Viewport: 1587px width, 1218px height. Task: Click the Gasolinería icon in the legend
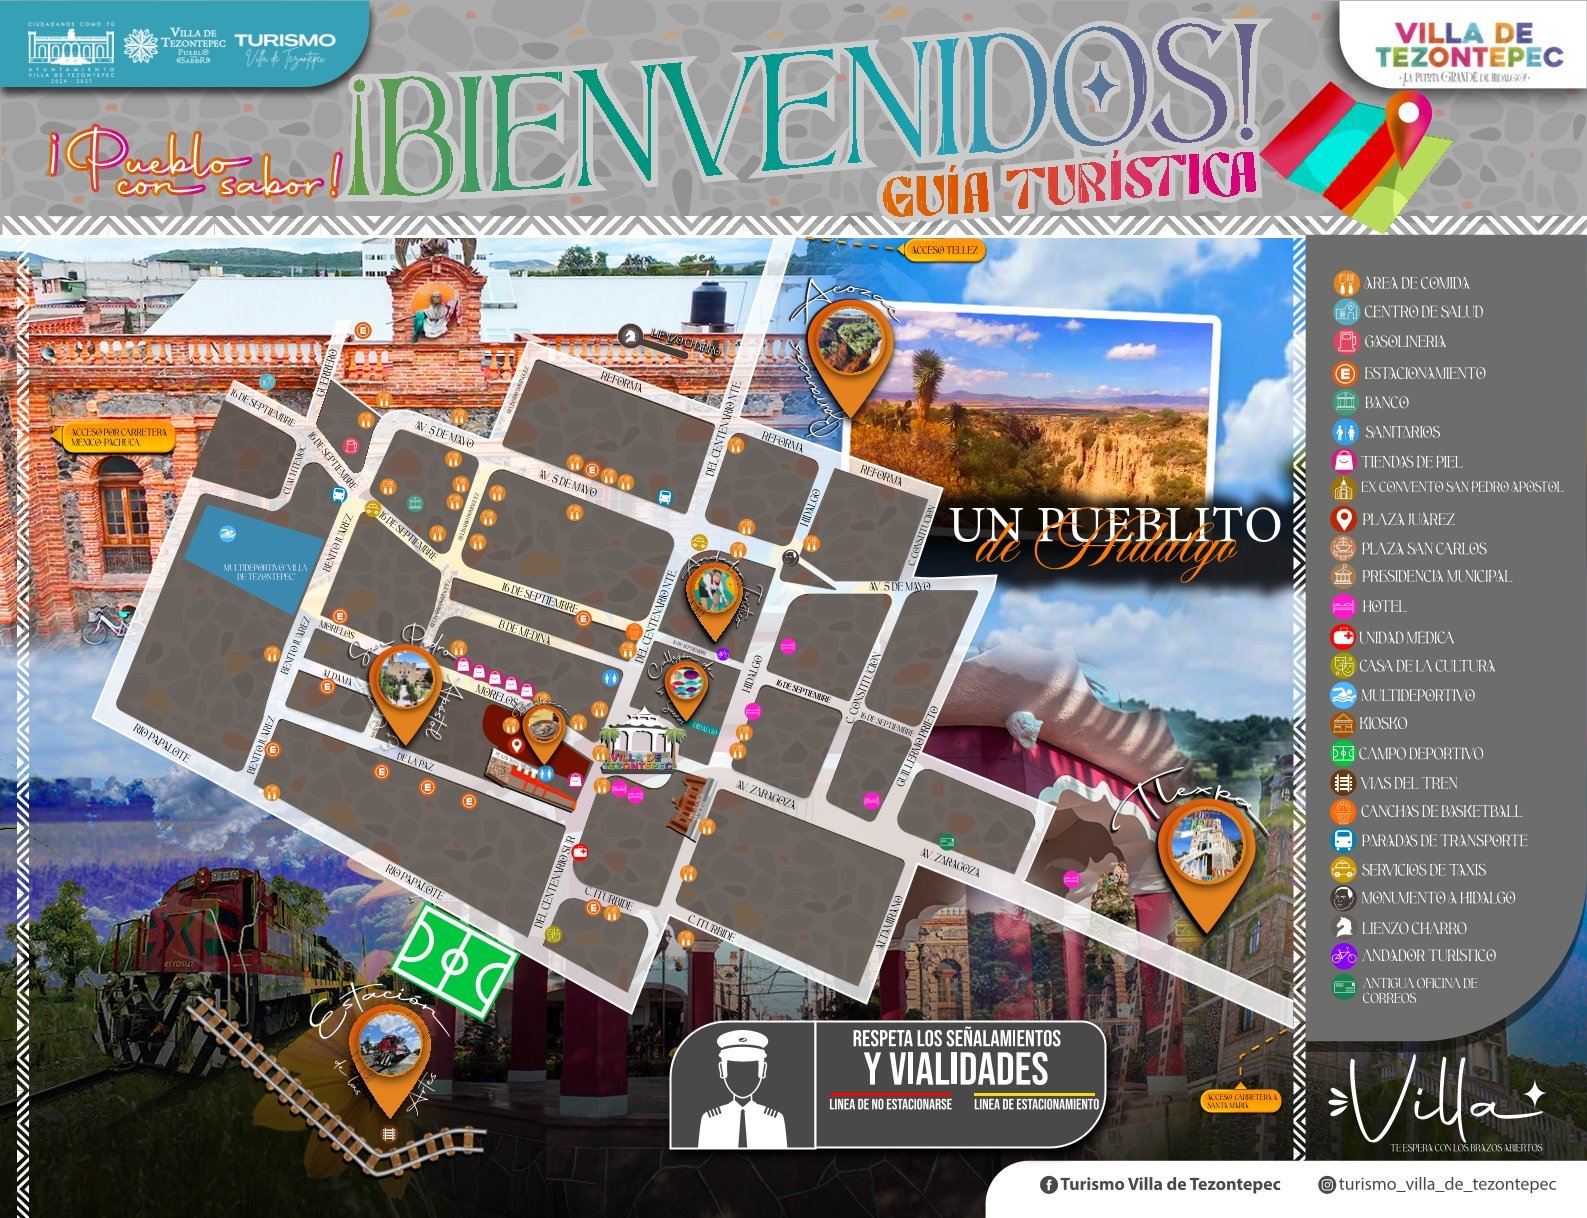tap(1346, 342)
